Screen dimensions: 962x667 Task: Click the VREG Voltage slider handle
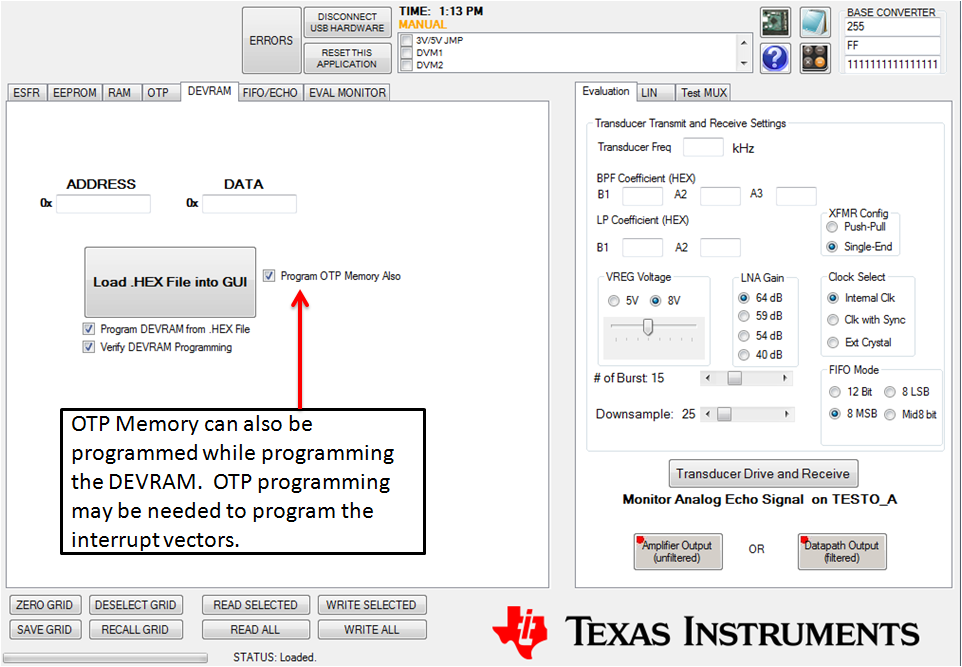(646, 327)
